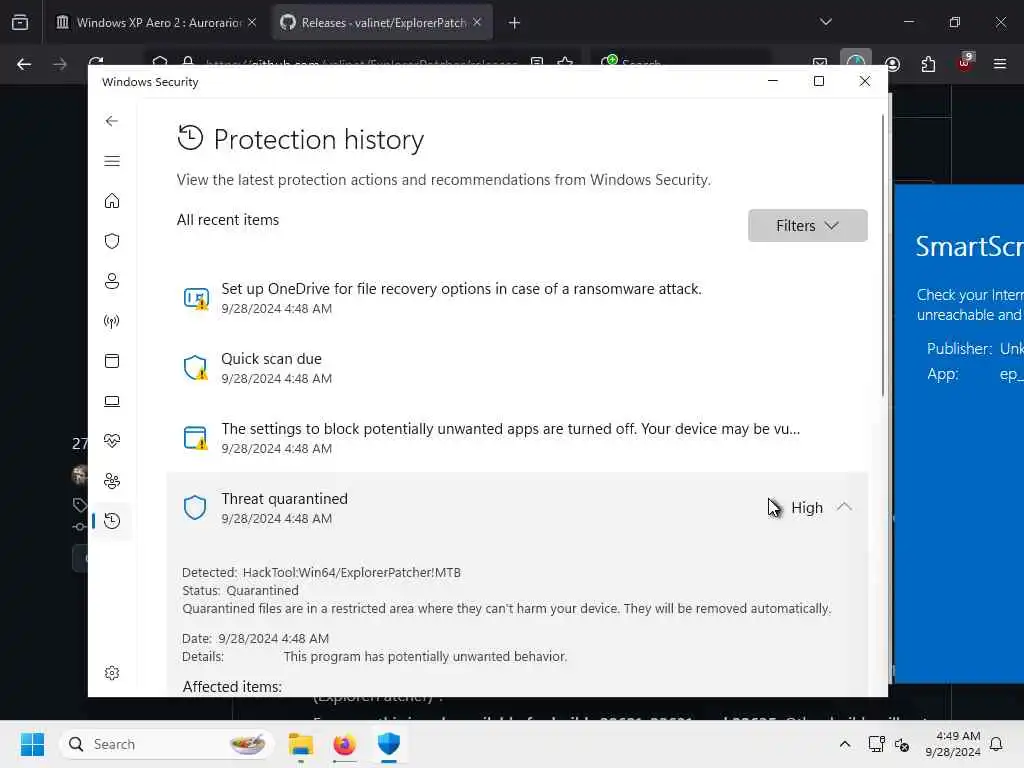Open the taskbar clock and date
Viewport: 1024px width, 768px height.
[x=953, y=744]
